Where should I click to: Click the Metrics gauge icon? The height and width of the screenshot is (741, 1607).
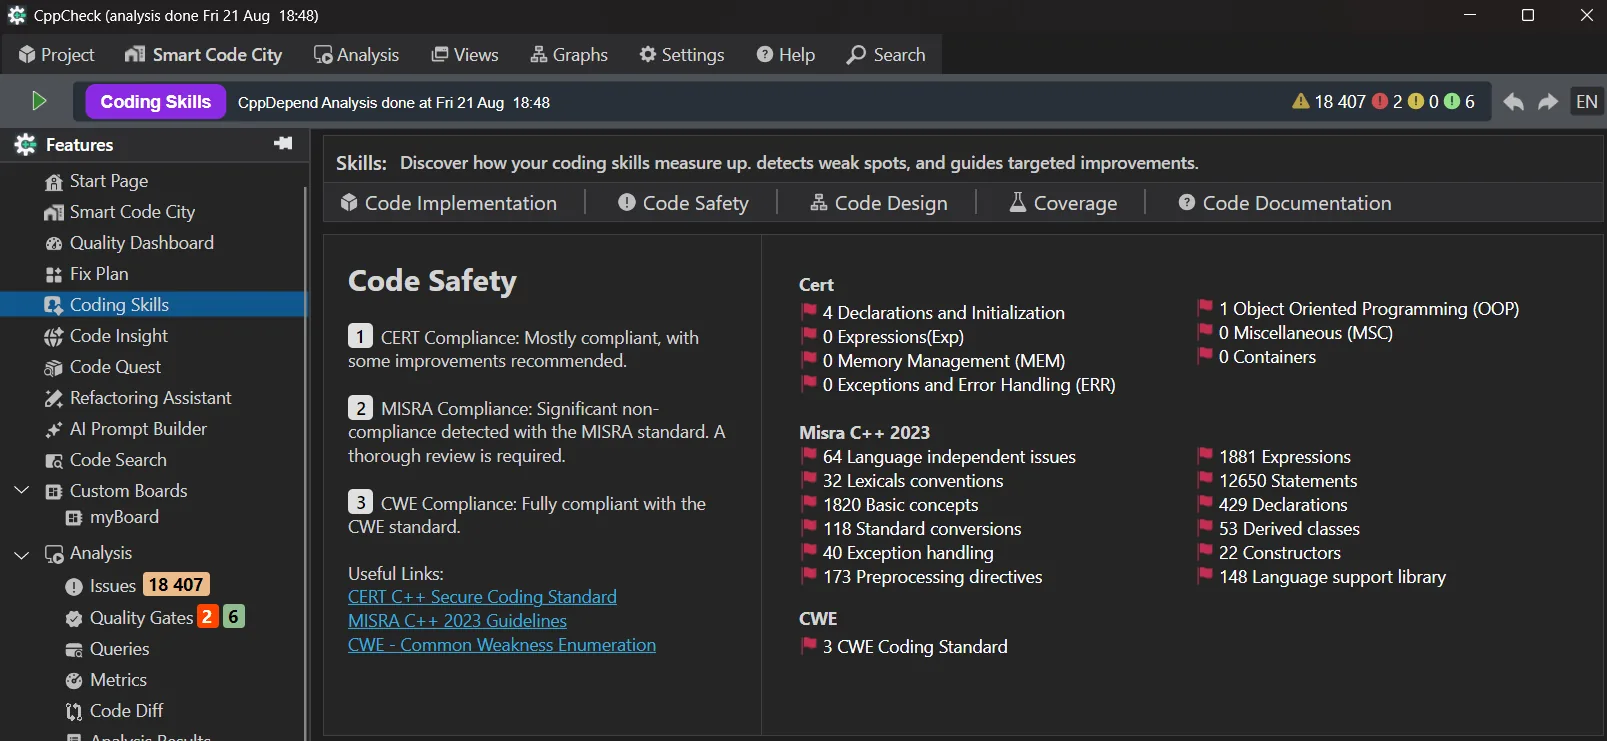click(74, 681)
